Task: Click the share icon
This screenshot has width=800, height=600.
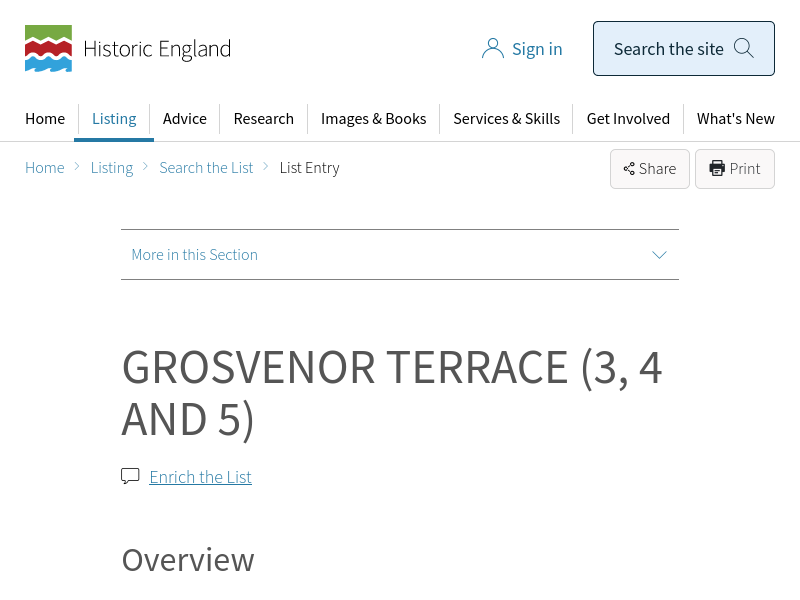Action: click(629, 169)
